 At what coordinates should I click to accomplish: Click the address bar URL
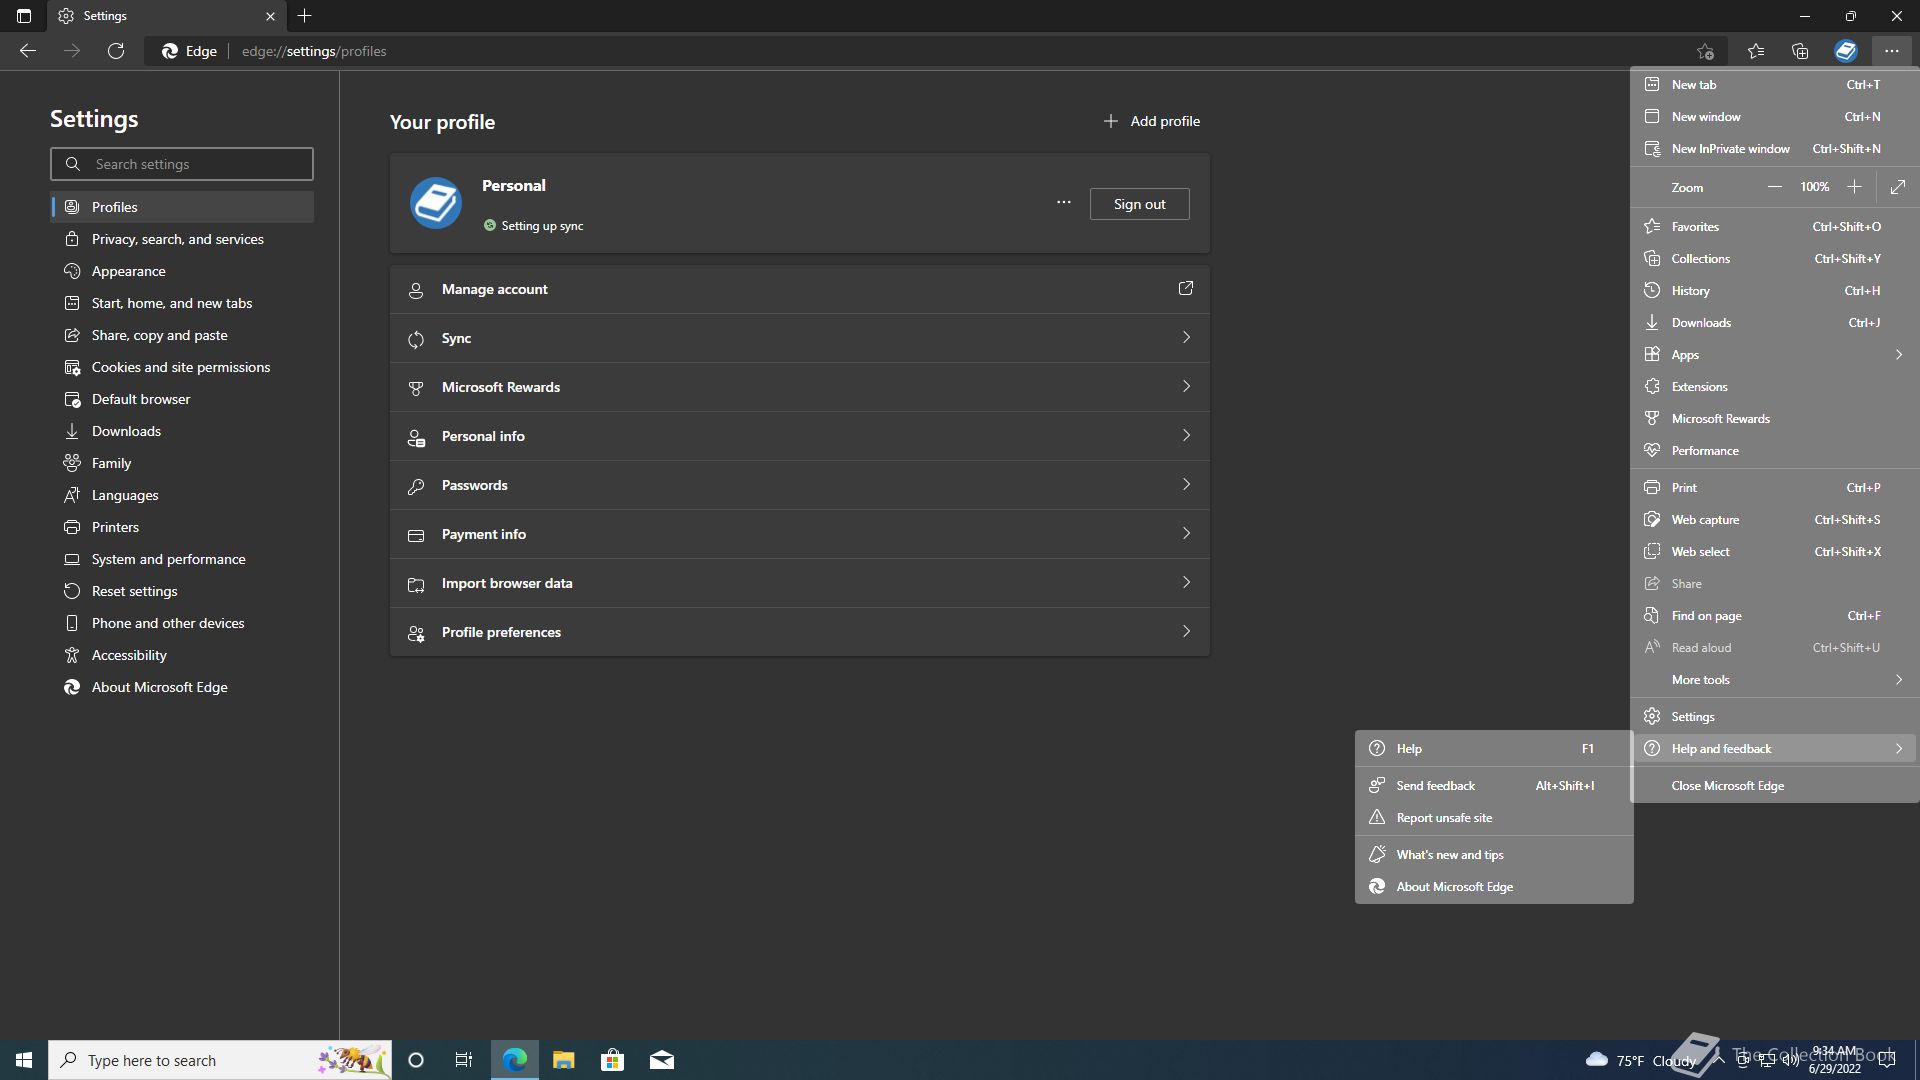[x=314, y=51]
